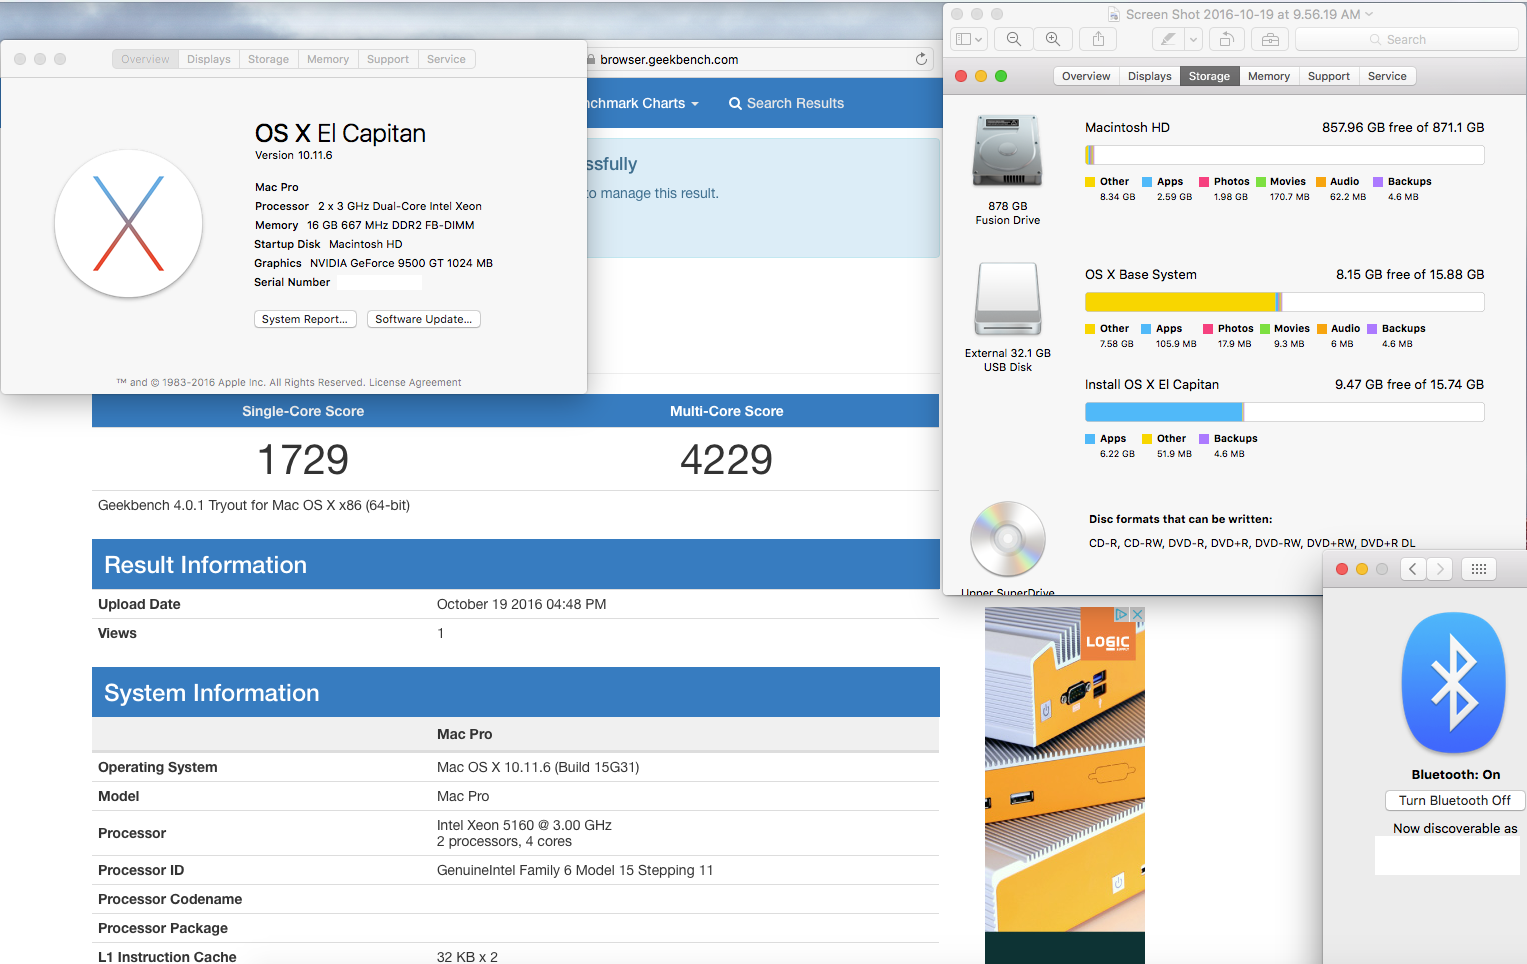Open the Preview sidebar view menu button
Screen dimensions: 1527x964
click(x=969, y=39)
